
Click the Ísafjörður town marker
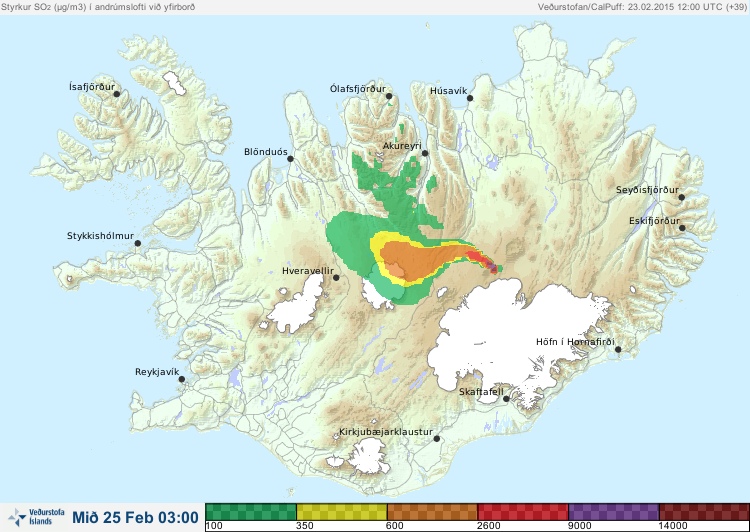pos(117,94)
